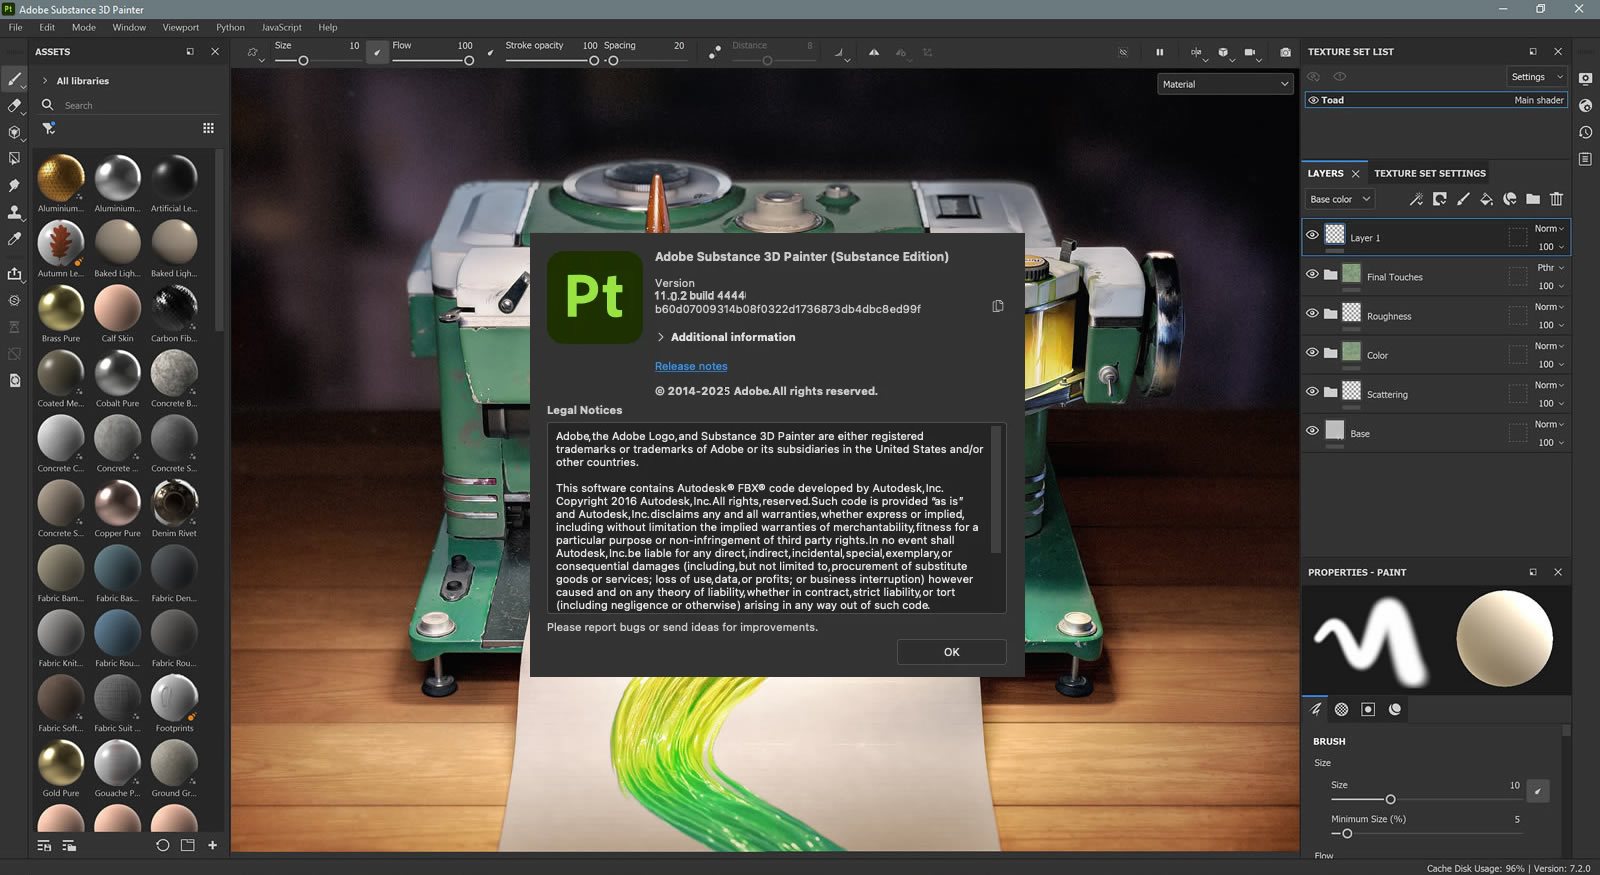Select the Material picker eyedropper
Viewport: 1600px width, 875px height.
click(x=14, y=239)
